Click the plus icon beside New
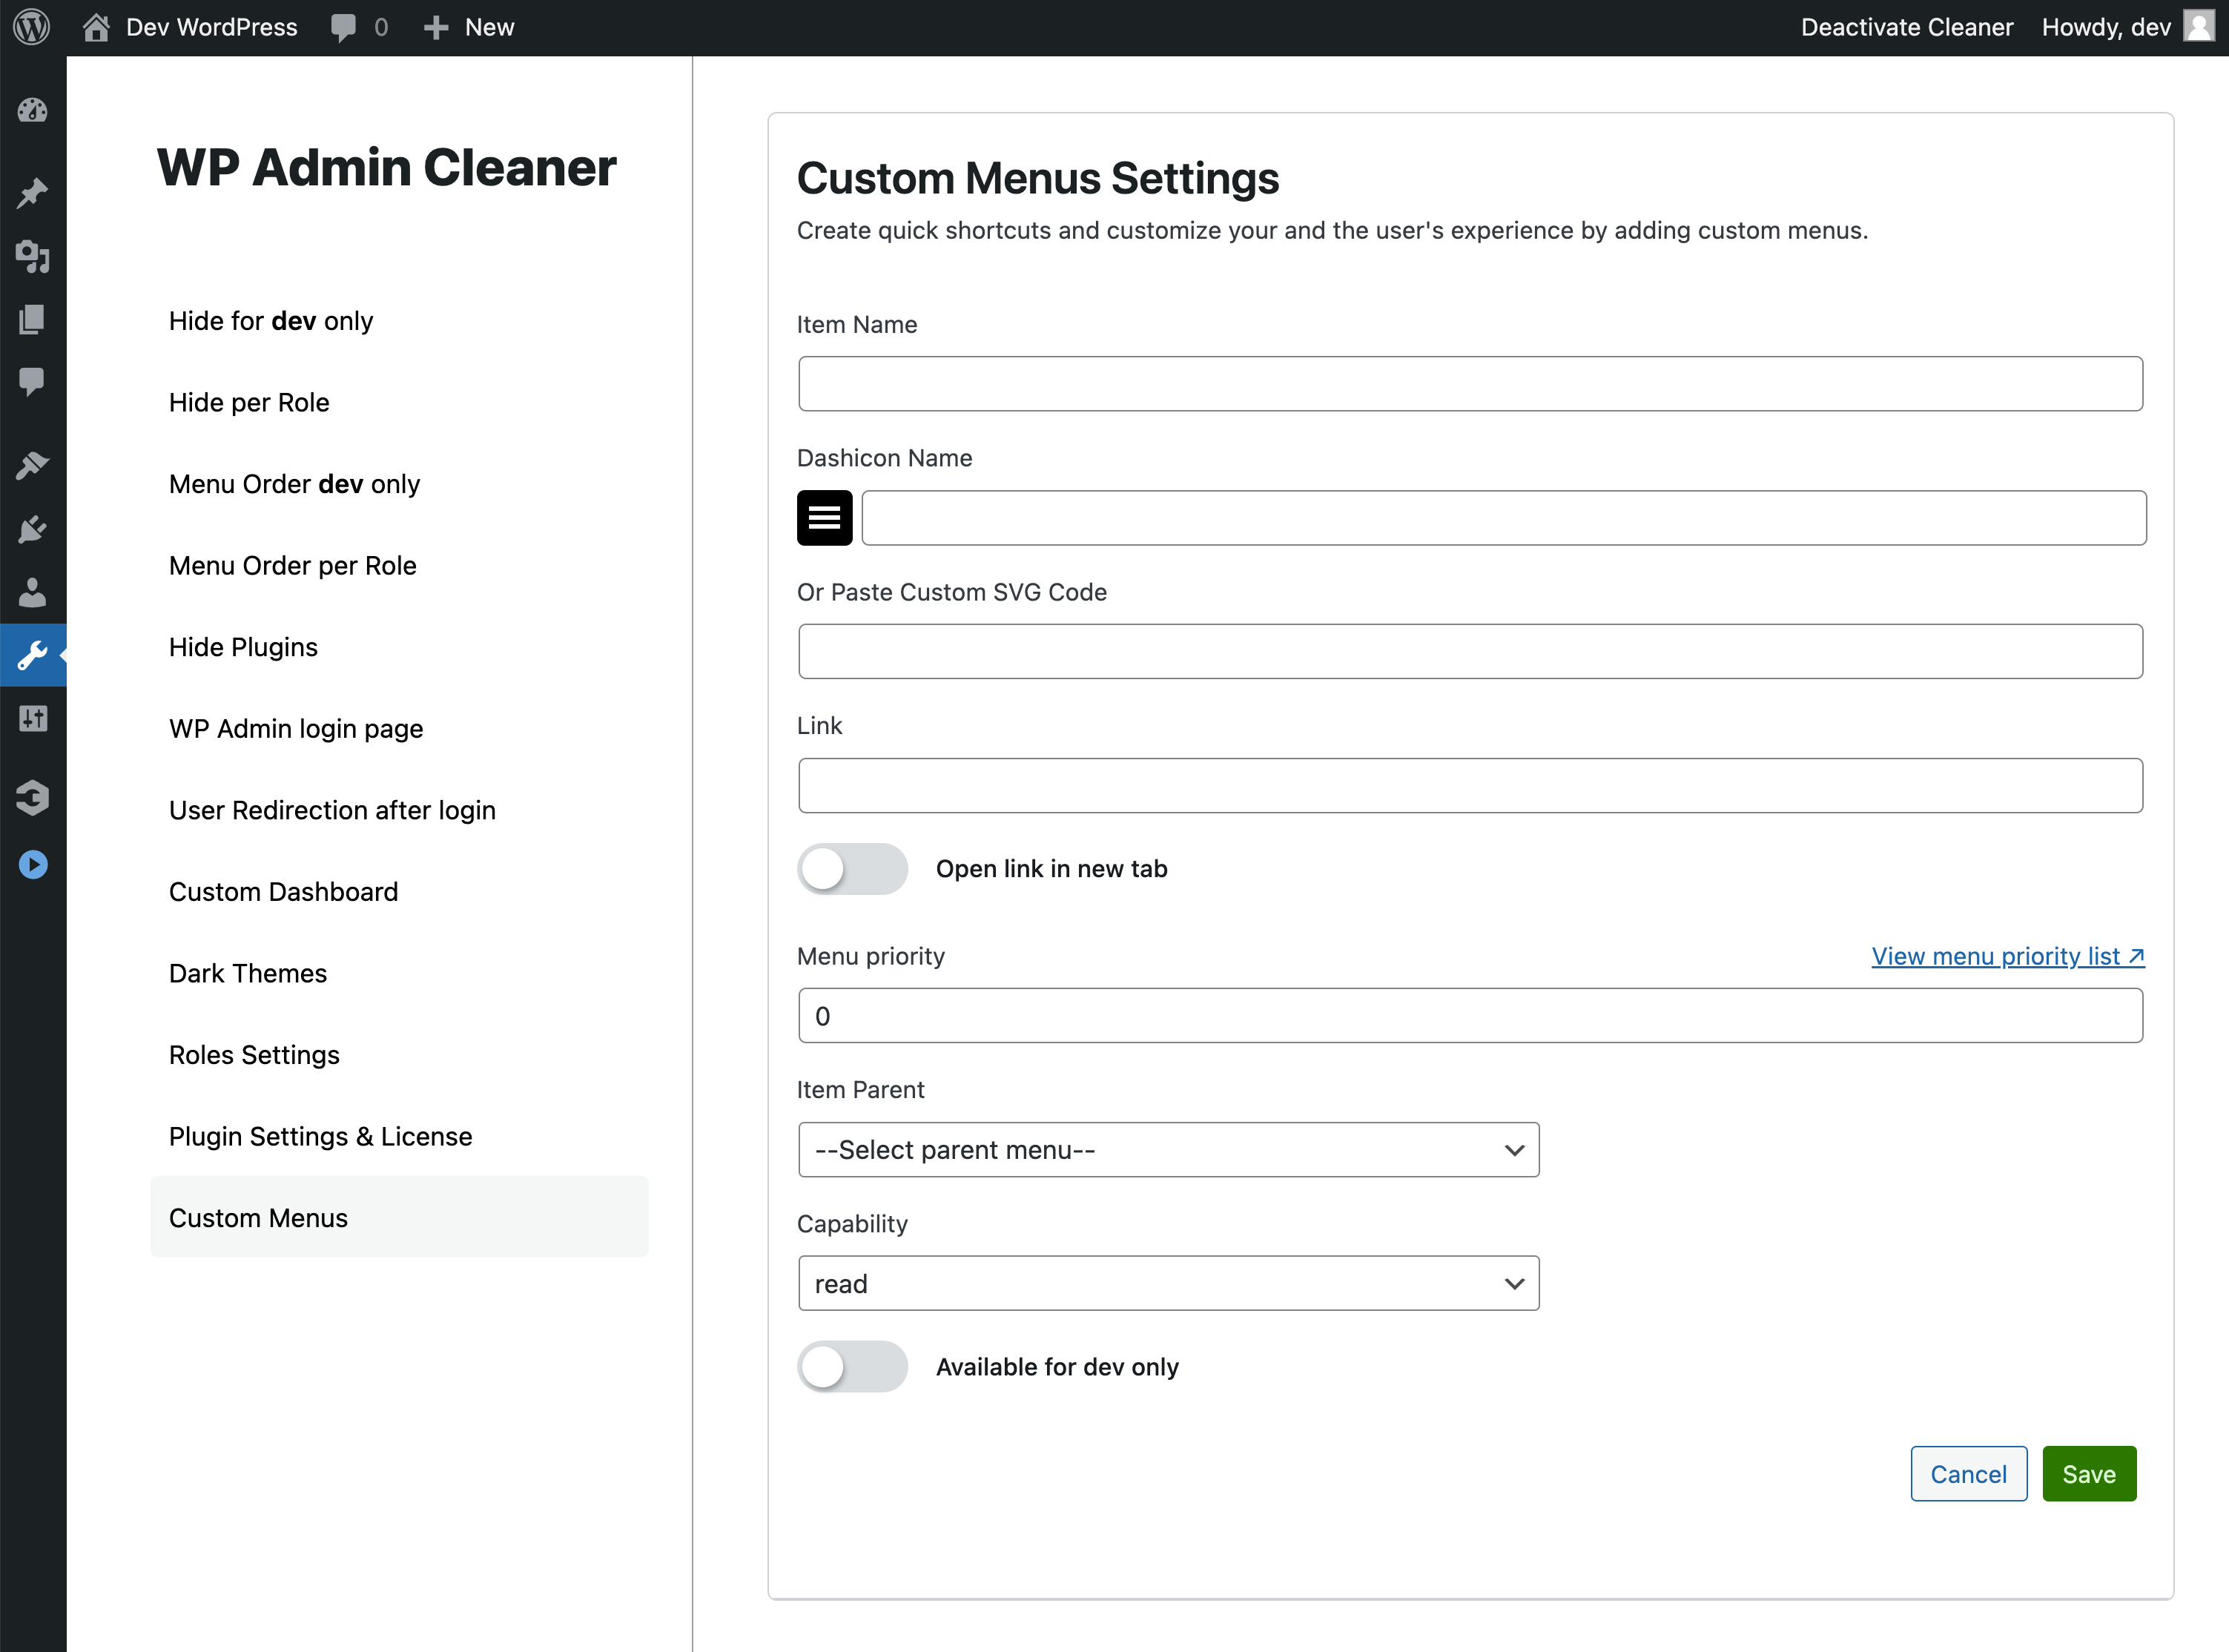The width and height of the screenshot is (2229, 1652). [435, 27]
